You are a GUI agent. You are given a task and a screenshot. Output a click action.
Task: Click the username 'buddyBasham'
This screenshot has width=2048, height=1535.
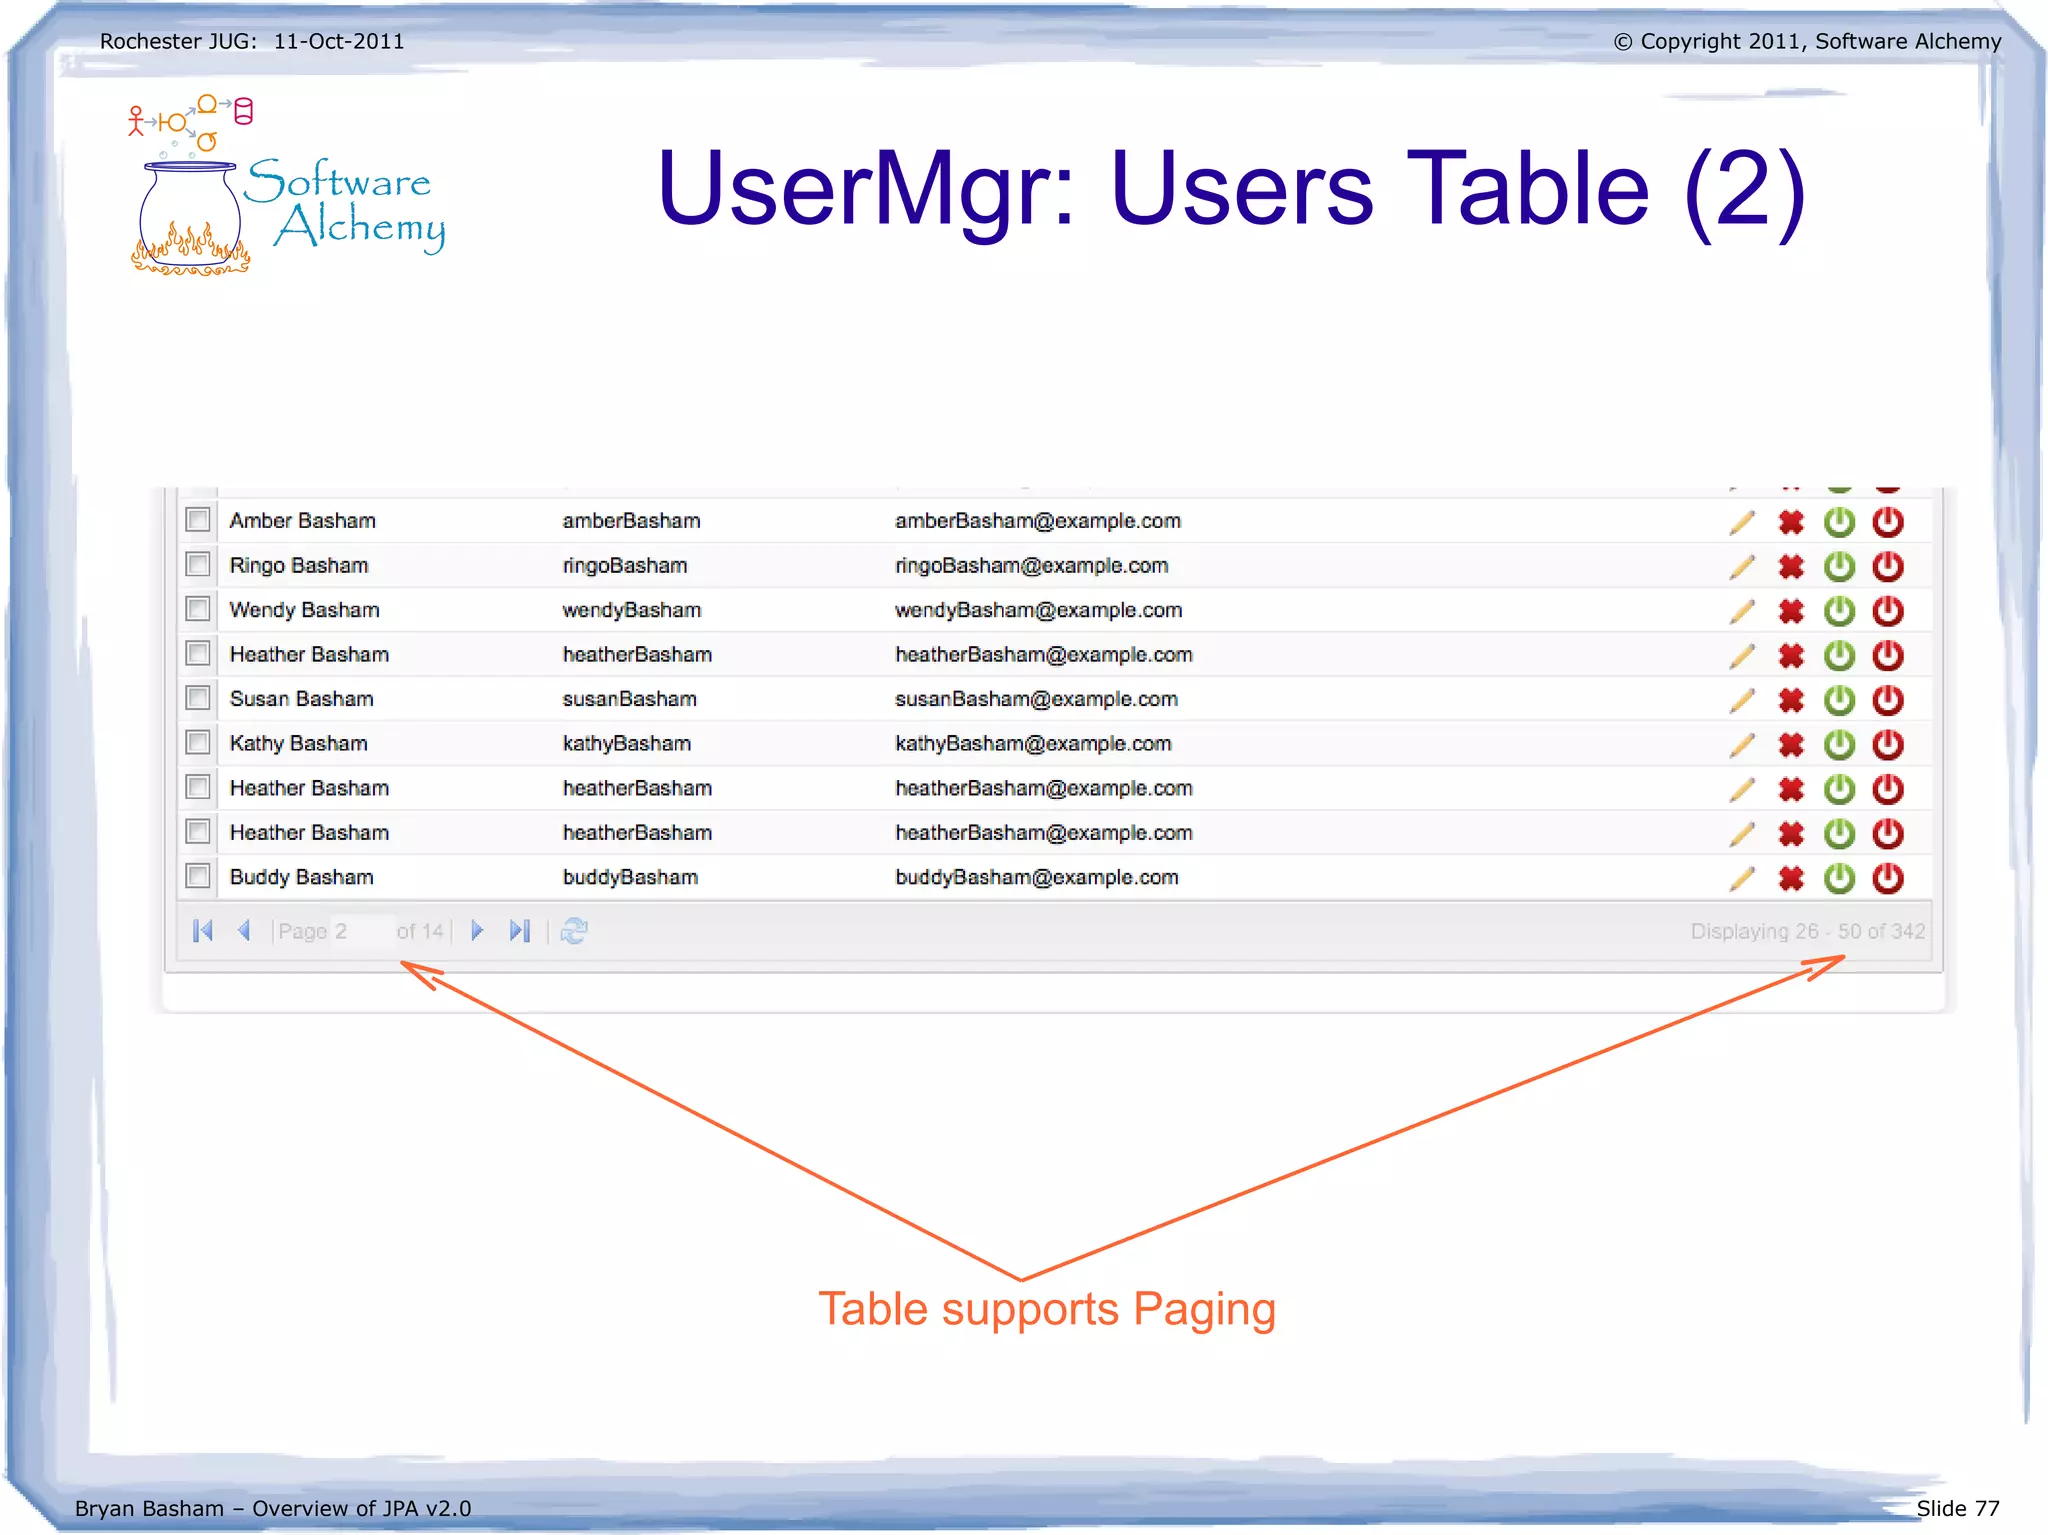(x=630, y=878)
